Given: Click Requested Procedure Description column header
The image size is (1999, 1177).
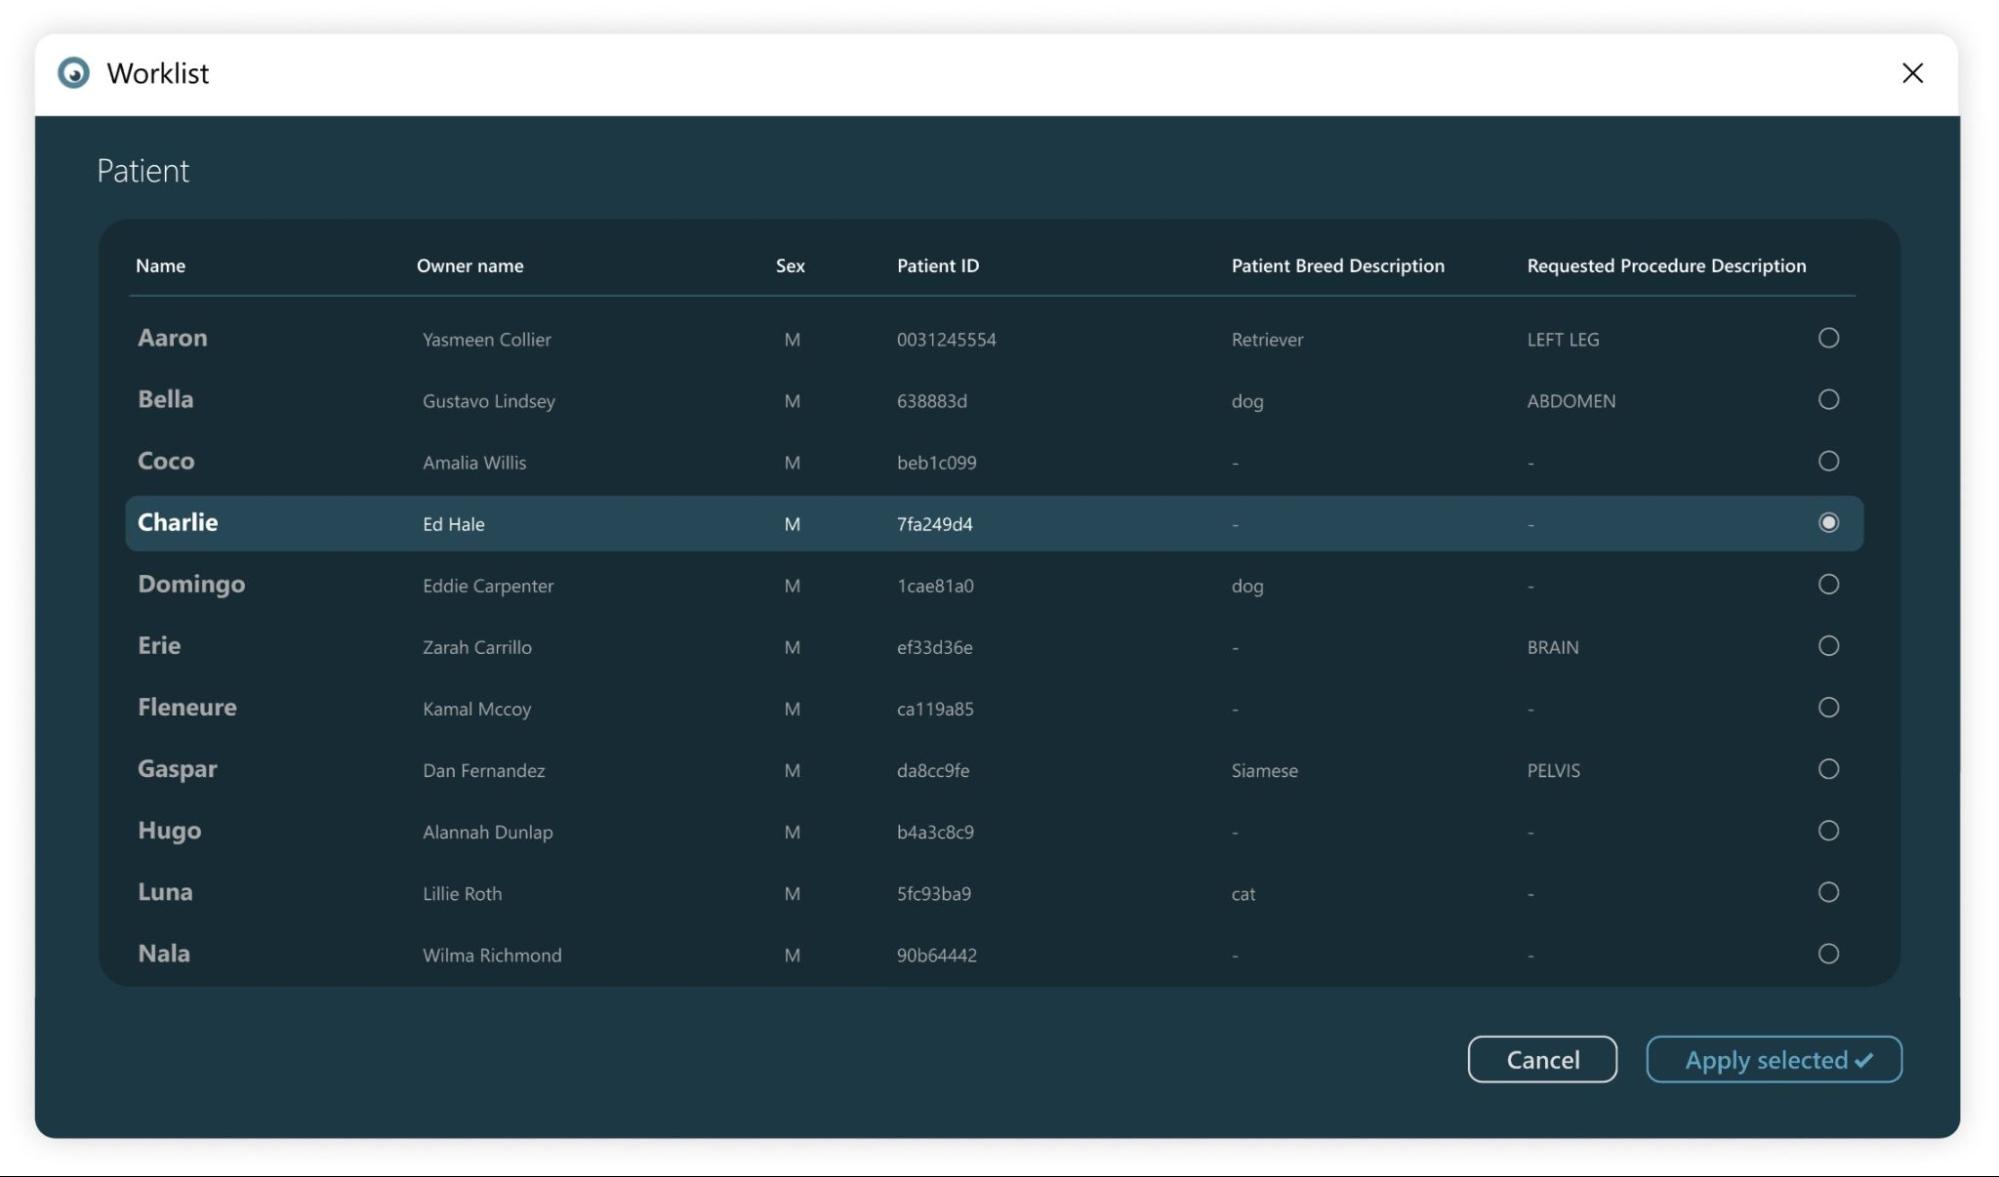Looking at the screenshot, I should tap(1666, 266).
